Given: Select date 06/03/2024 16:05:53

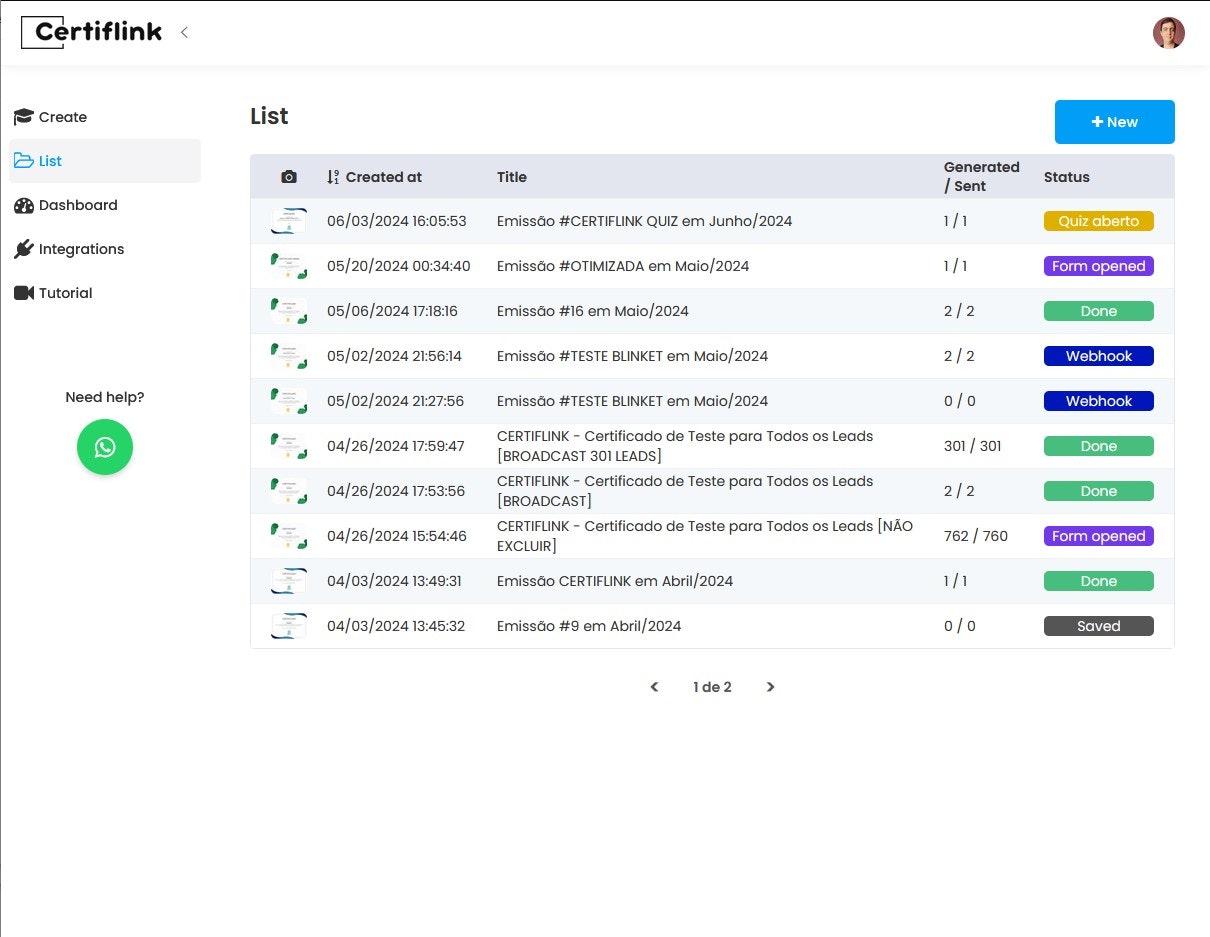Looking at the screenshot, I should 397,221.
